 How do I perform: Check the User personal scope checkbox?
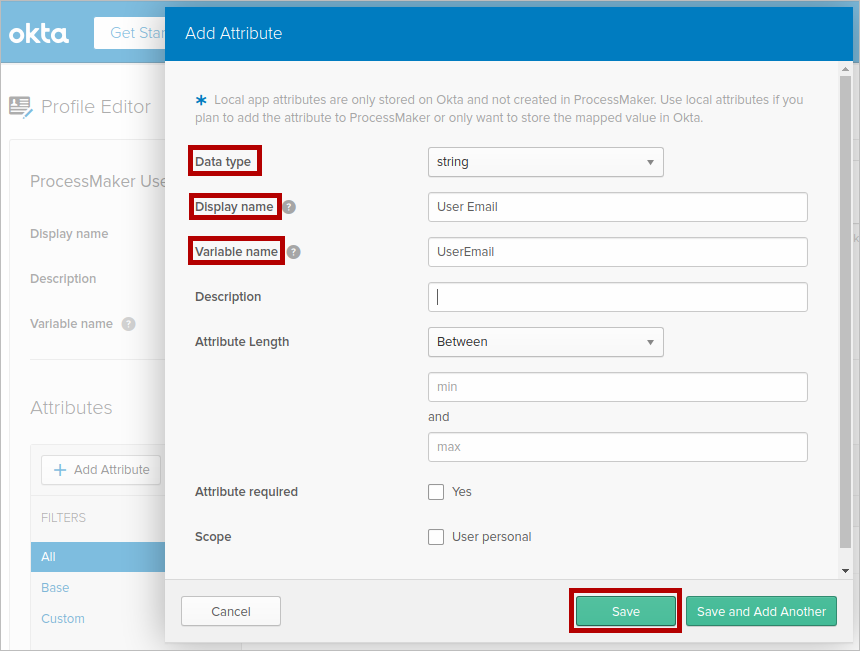click(436, 537)
